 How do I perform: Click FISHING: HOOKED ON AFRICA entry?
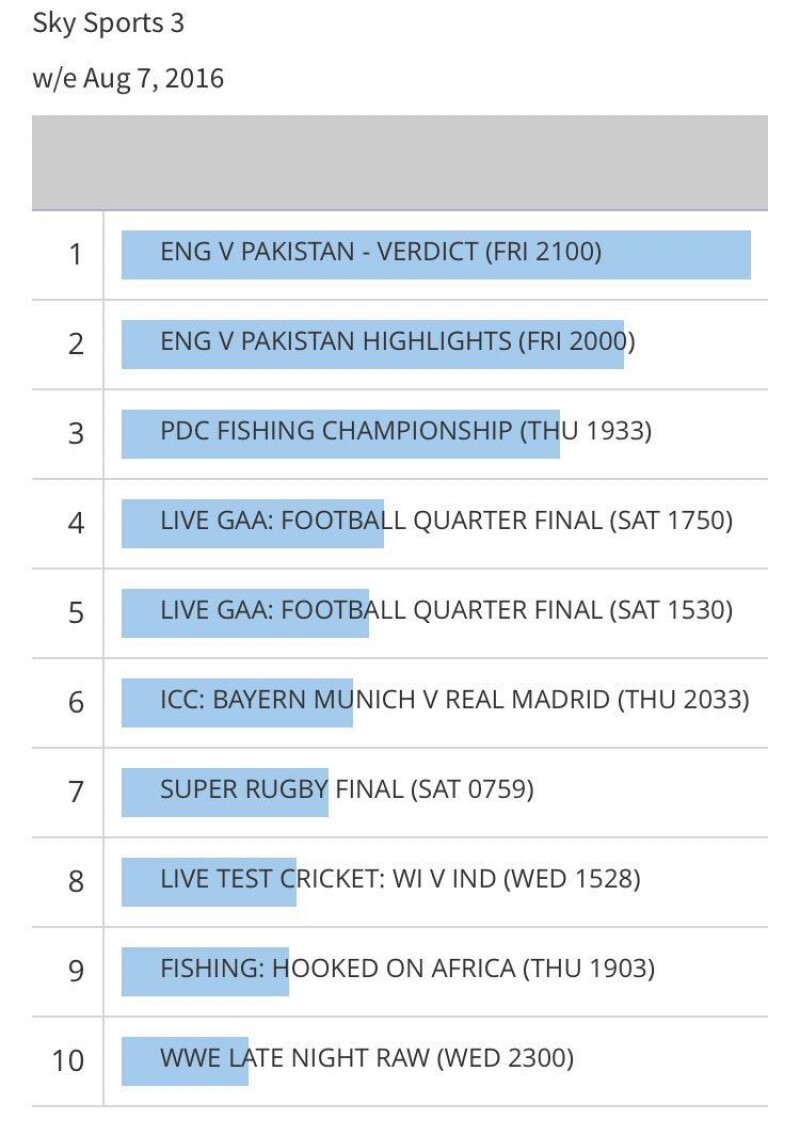408,969
